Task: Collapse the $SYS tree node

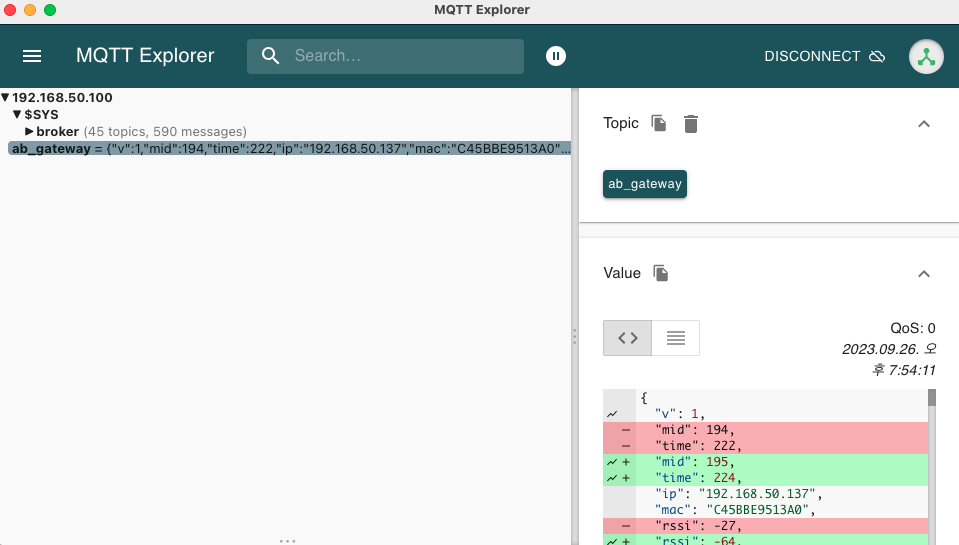Action: (x=17, y=114)
